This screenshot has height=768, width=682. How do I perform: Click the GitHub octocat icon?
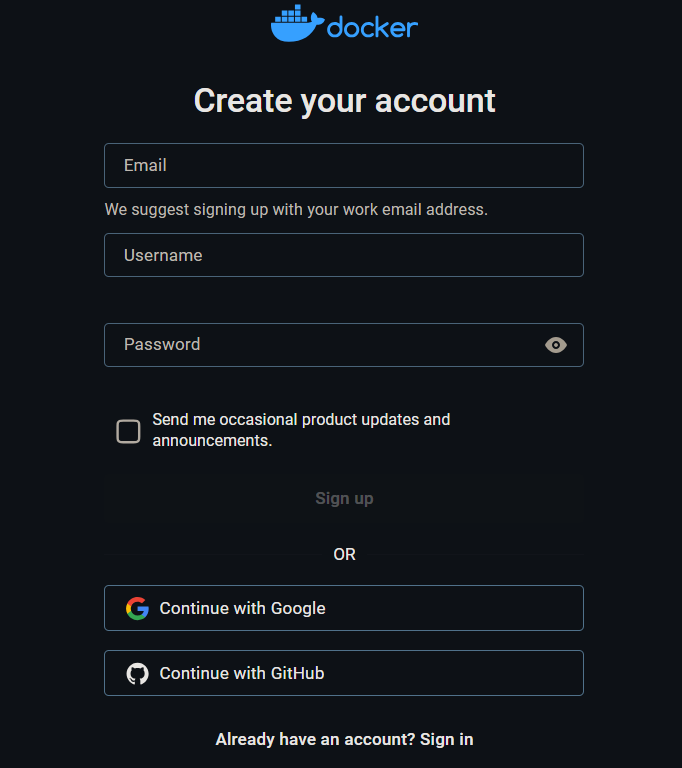click(x=137, y=673)
